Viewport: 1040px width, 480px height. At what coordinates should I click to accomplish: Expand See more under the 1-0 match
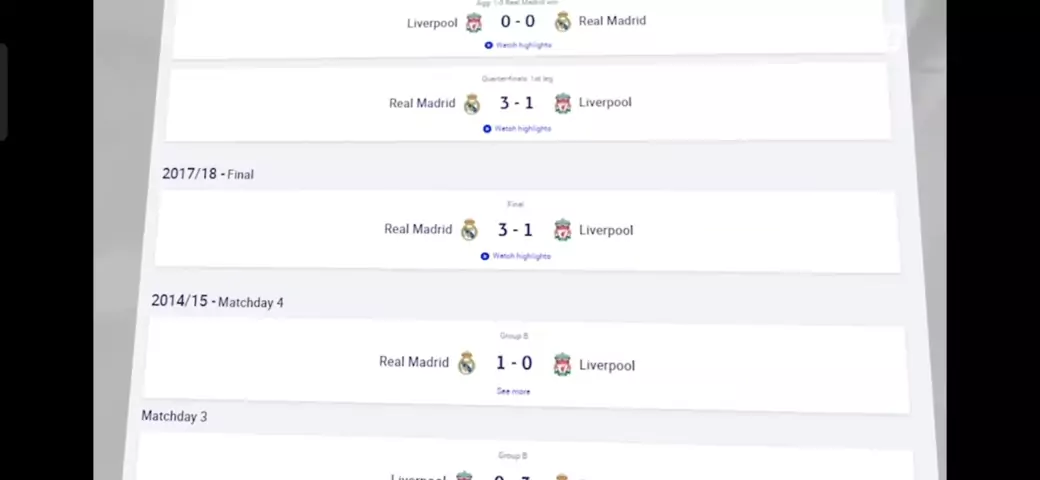513,391
